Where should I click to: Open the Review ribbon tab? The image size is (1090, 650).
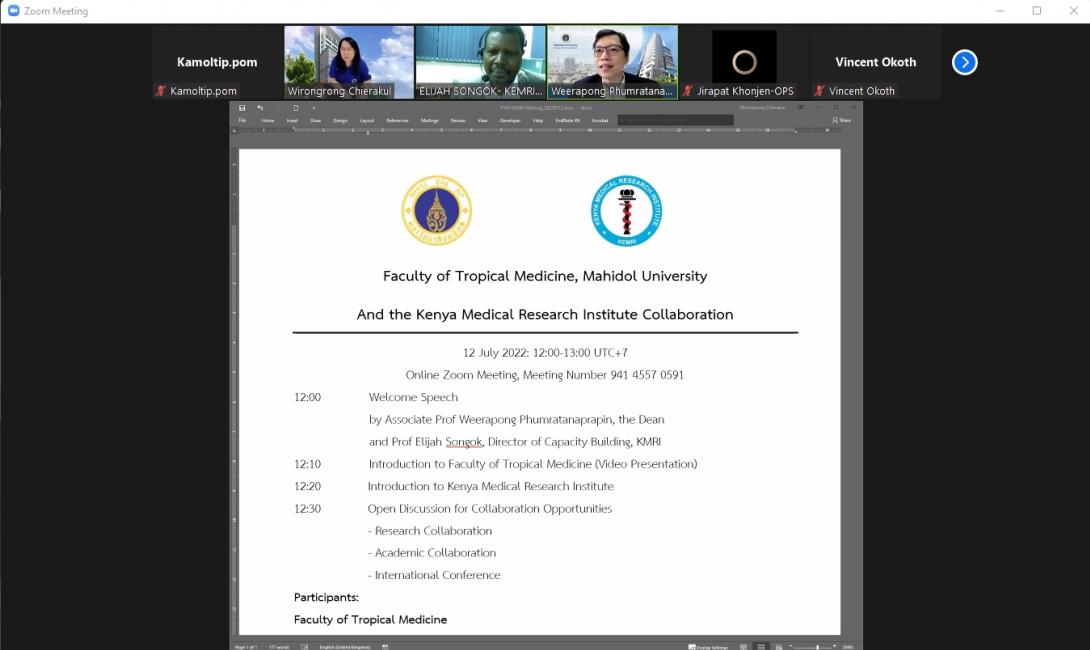tap(458, 120)
